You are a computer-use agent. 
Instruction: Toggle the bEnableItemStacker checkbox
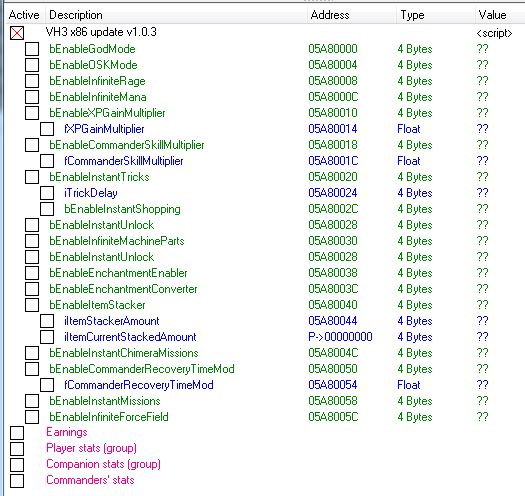(32, 305)
